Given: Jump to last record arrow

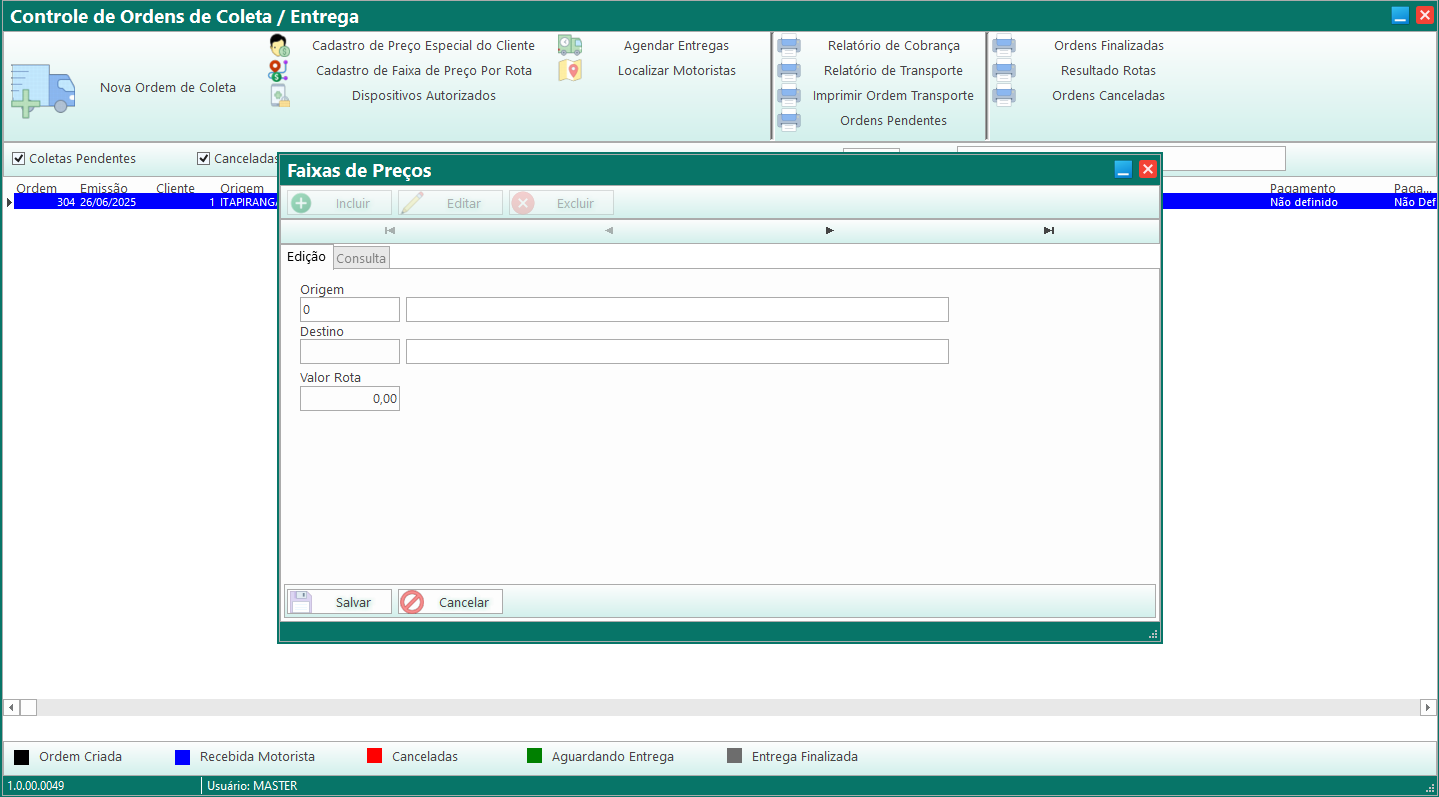Looking at the screenshot, I should (1048, 231).
